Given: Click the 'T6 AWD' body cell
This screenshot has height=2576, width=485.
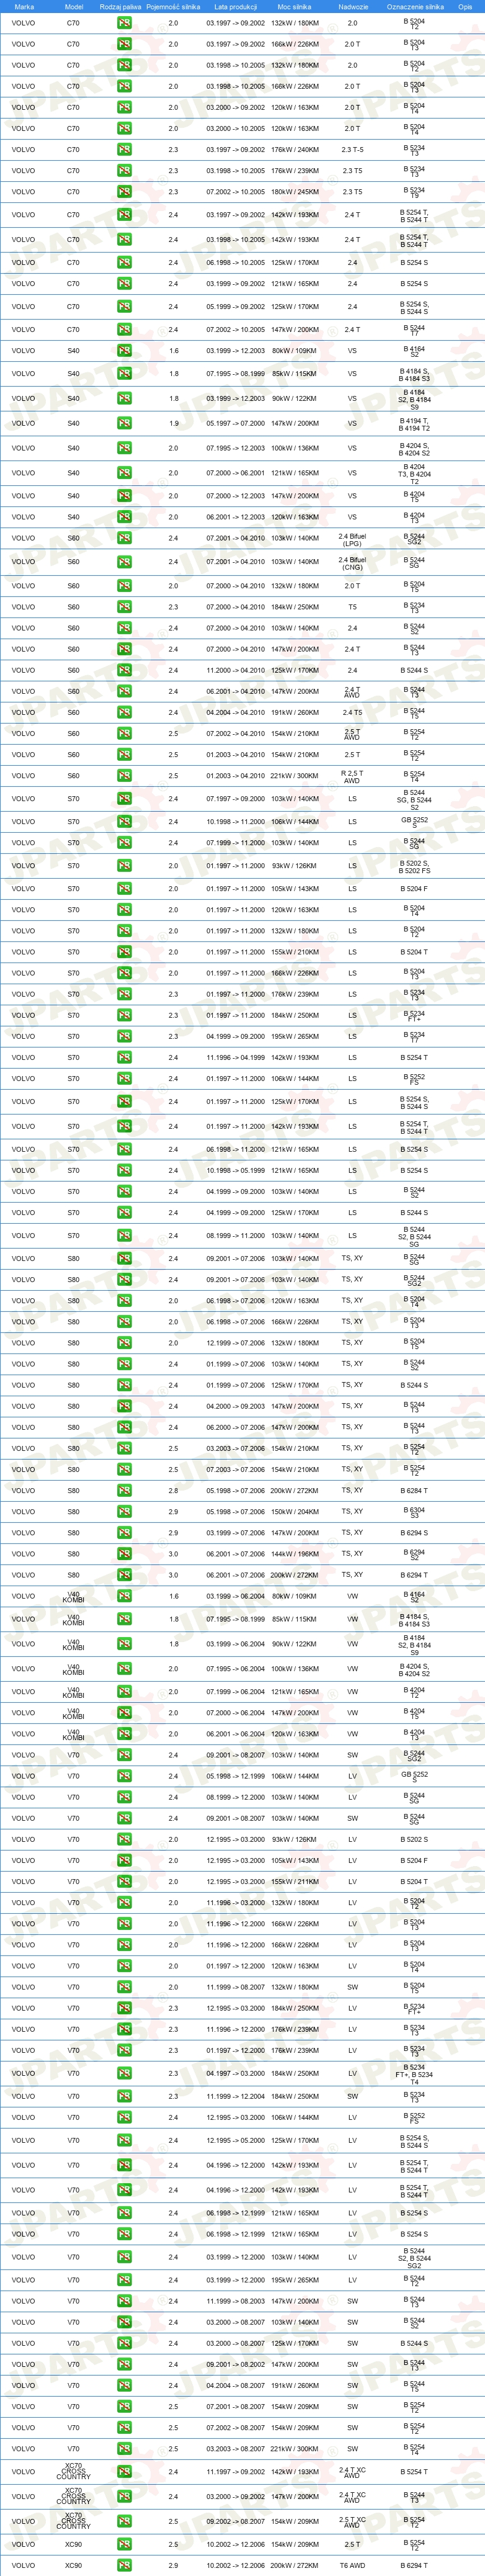Looking at the screenshot, I should (352, 2565).
